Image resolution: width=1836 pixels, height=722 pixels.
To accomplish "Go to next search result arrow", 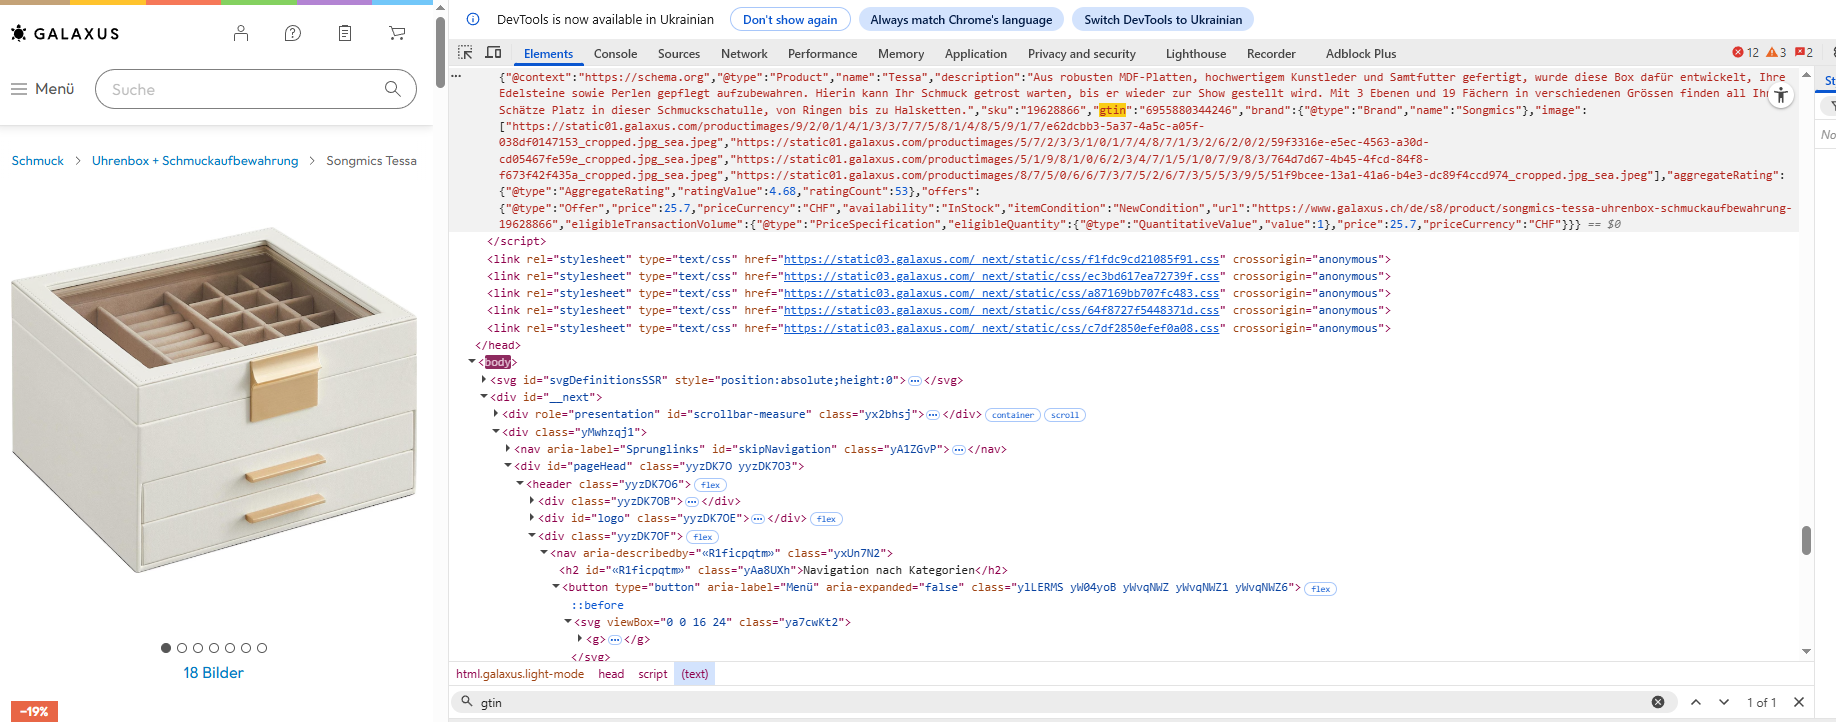I will [1724, 702].
